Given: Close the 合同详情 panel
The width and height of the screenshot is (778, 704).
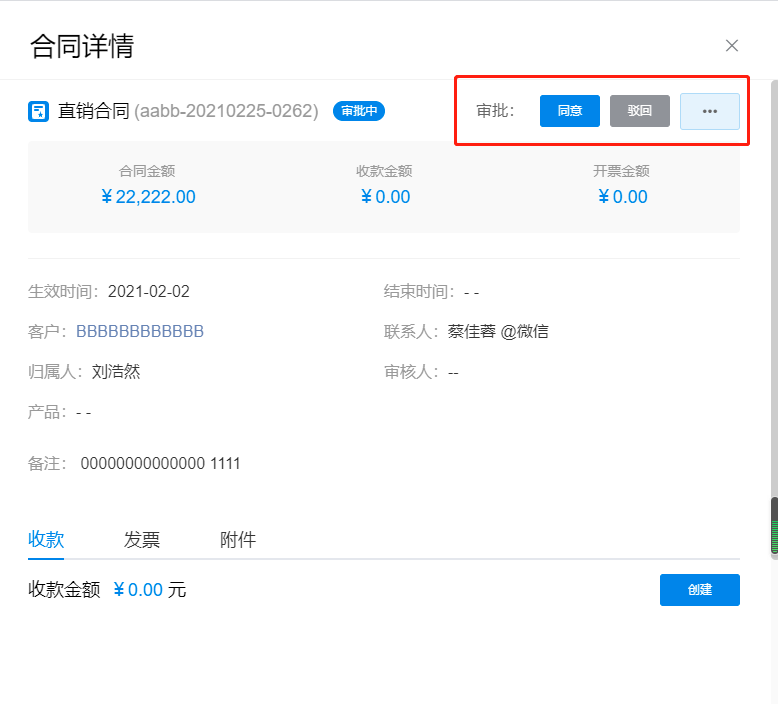Looking at the screenshot, I should click(731, 45).
